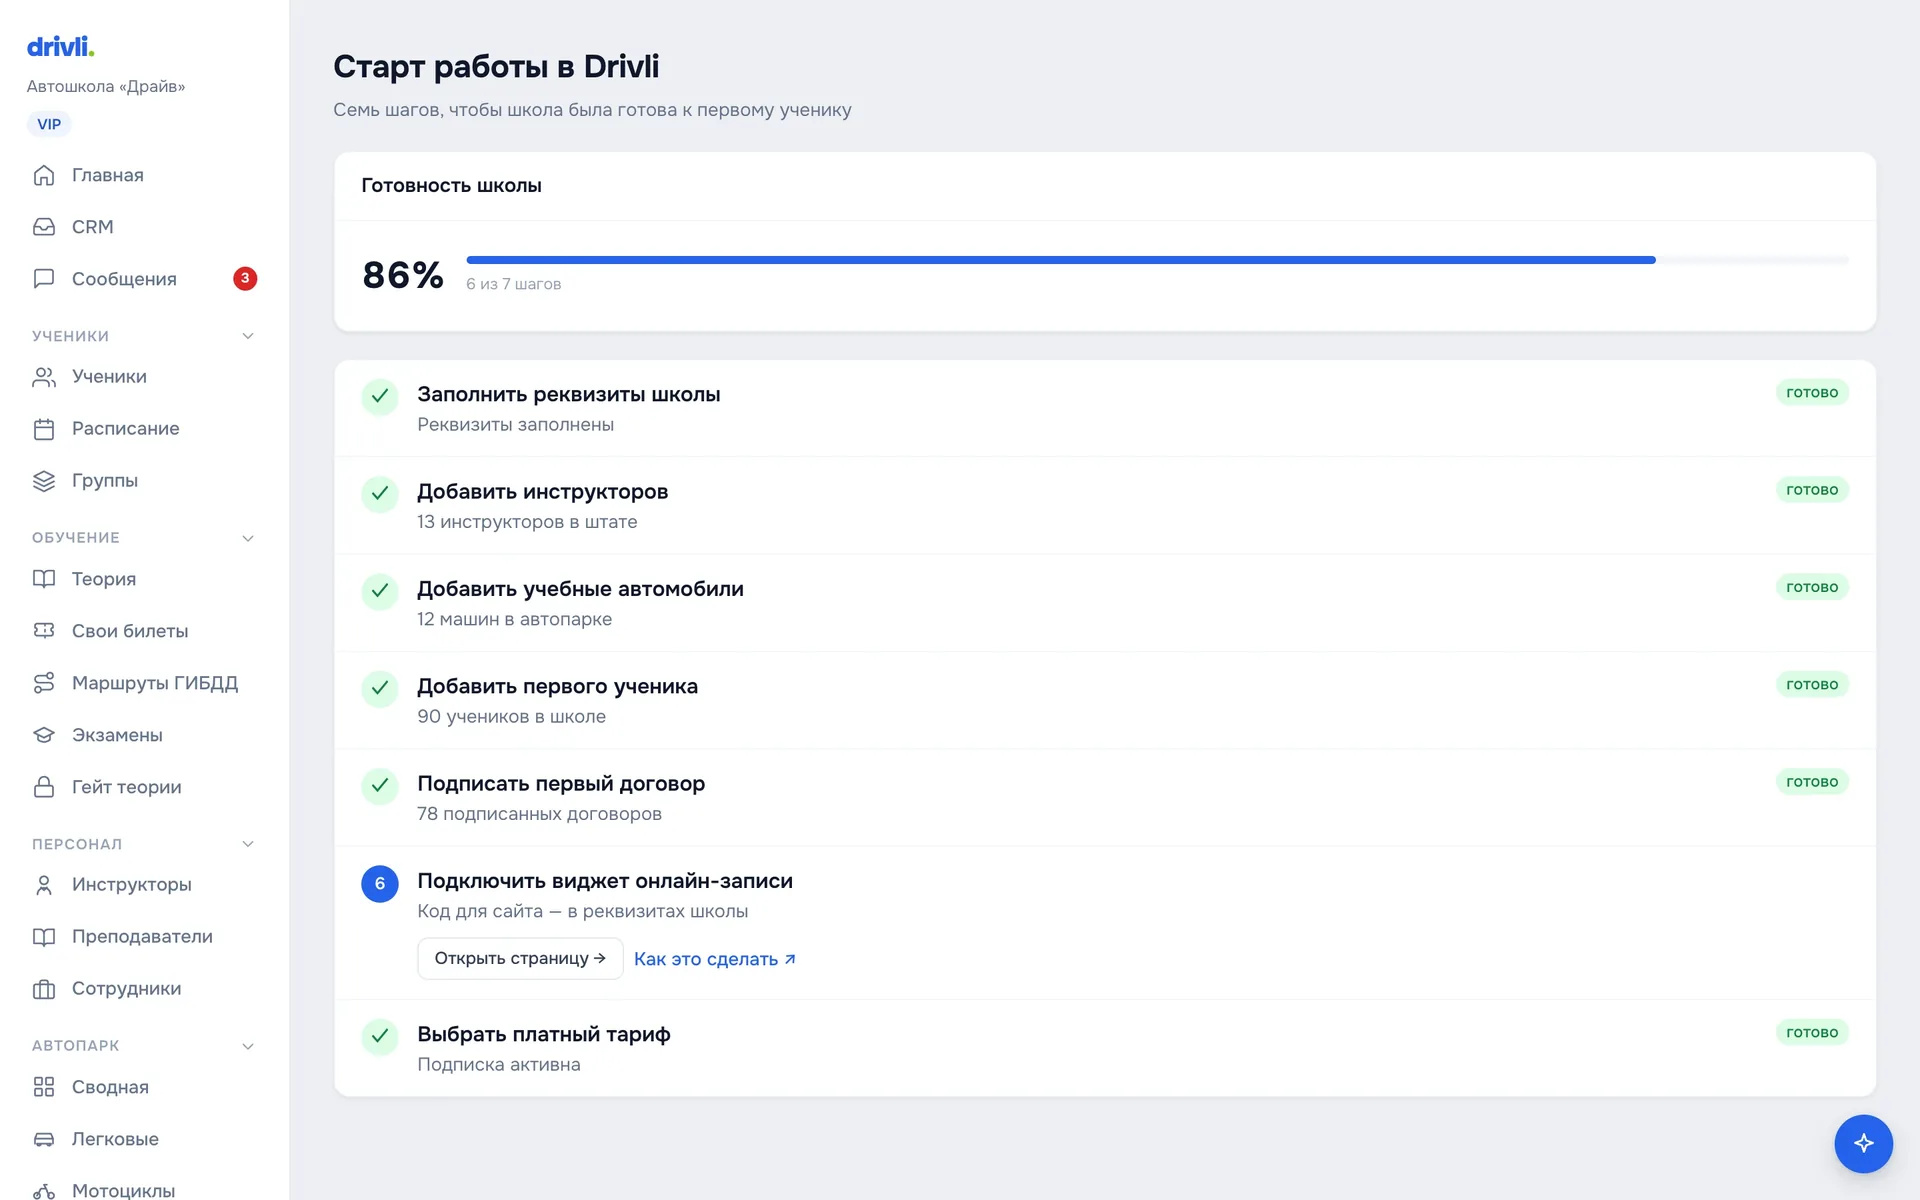Screen dimensions: 1920x1200
Task: Select Экзамены in the sidebar
Action: [144, 735]
